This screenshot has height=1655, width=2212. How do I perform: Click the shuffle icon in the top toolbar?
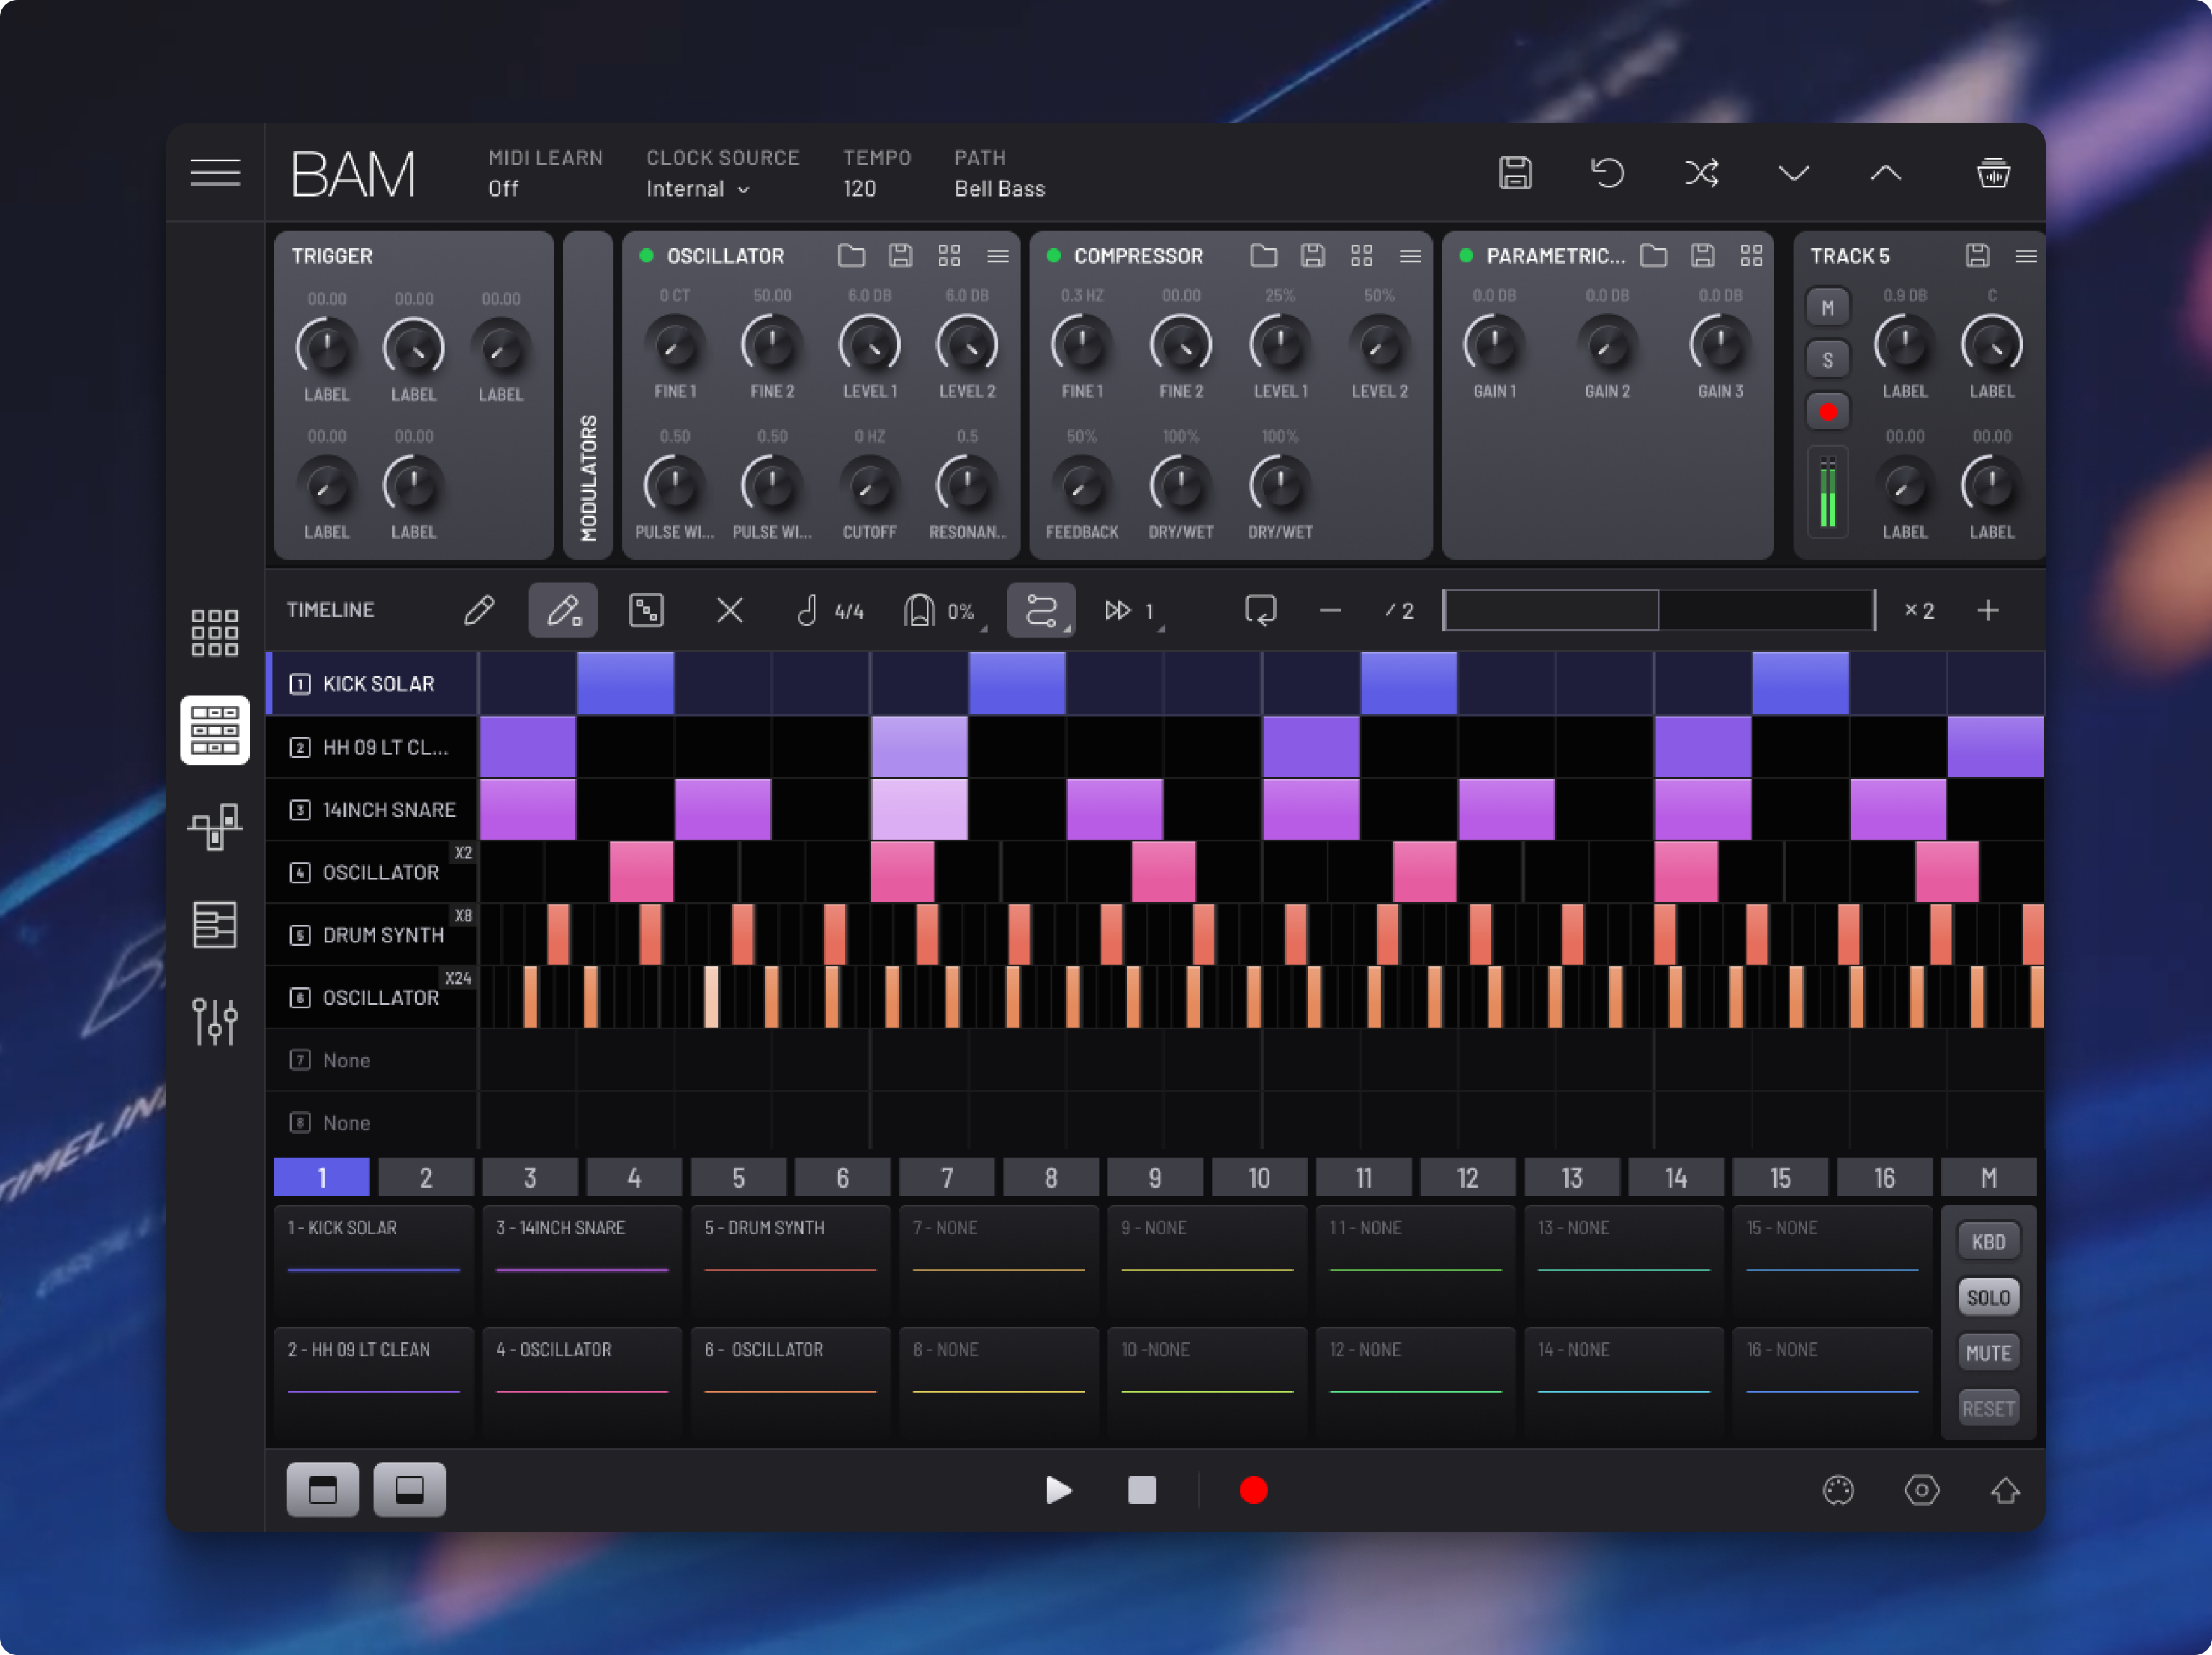click(x=1701, y=172)
